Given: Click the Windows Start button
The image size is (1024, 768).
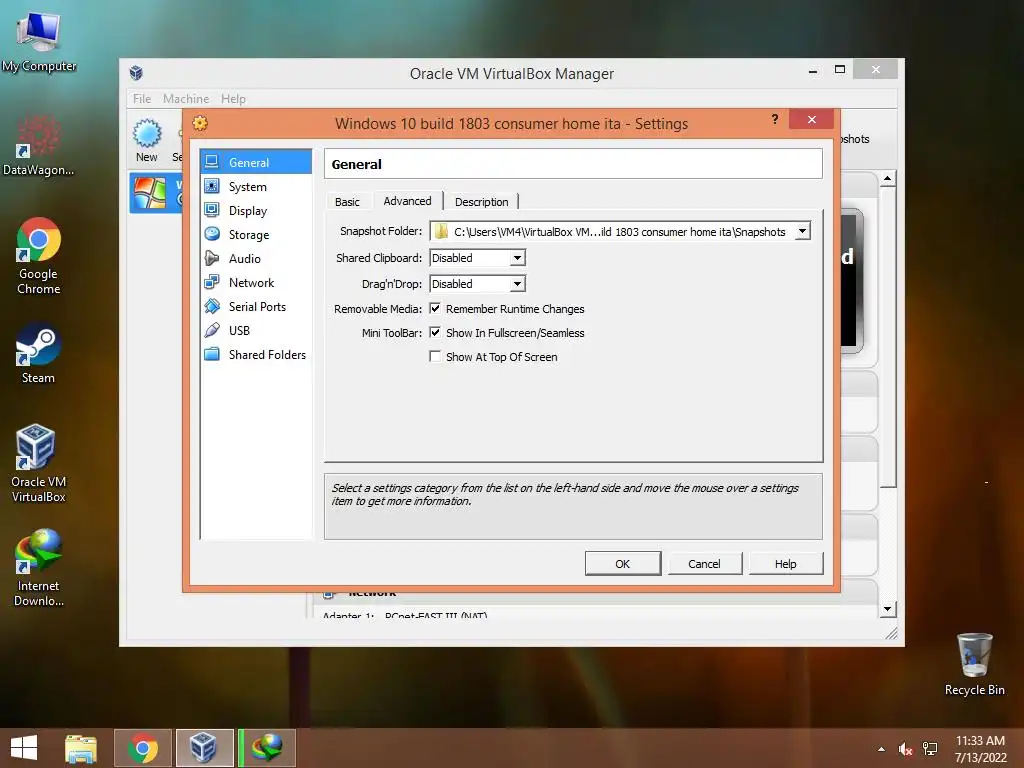Looking at the screenshot, I should (x=24, y=748).
